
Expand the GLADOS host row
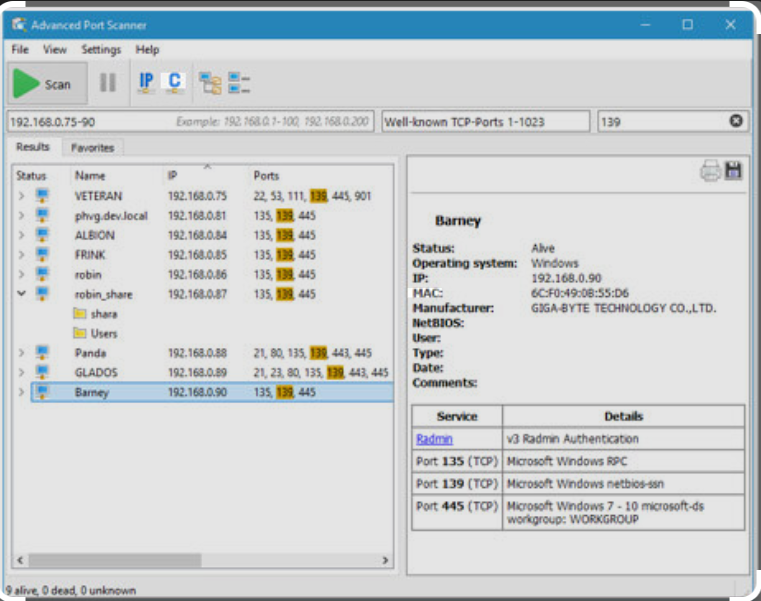21,372
